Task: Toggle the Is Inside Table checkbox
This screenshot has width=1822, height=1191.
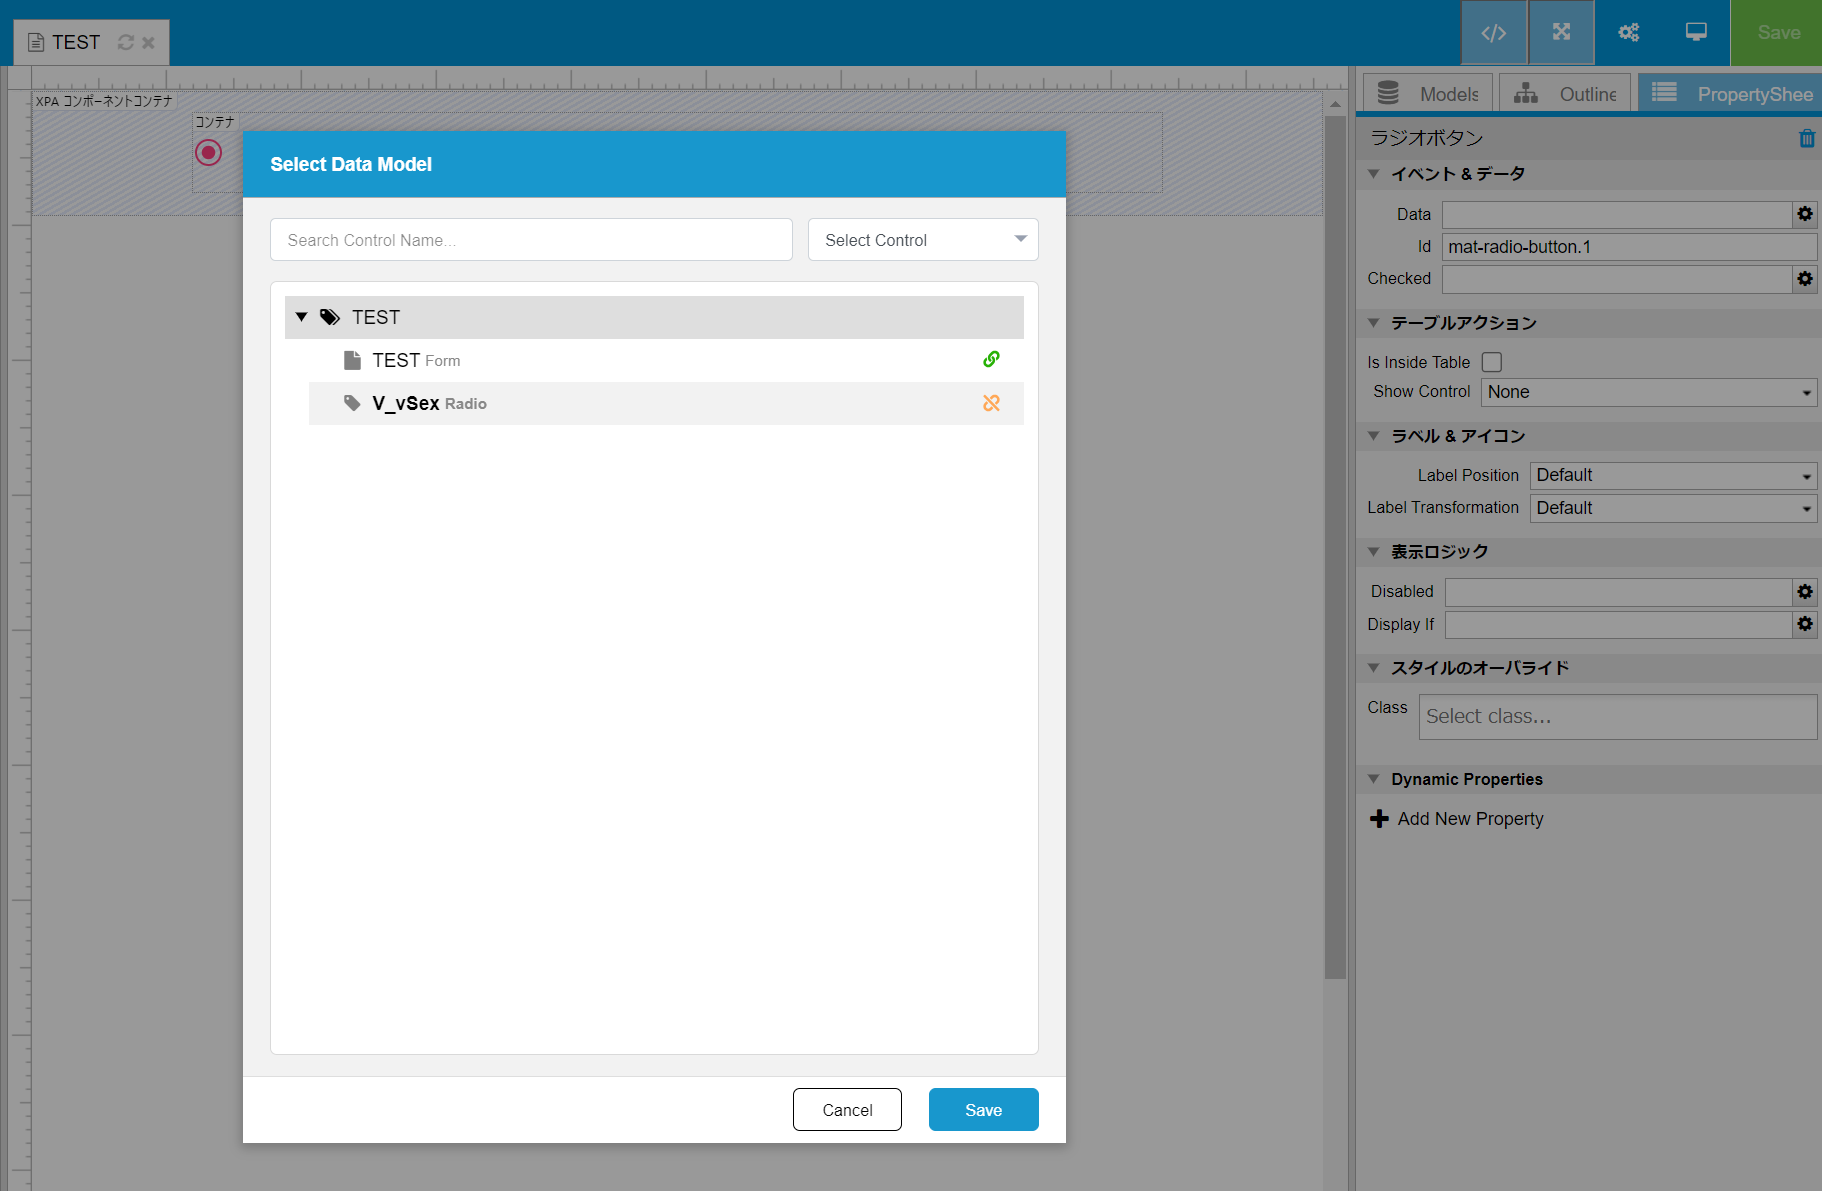Action: 1492,362
